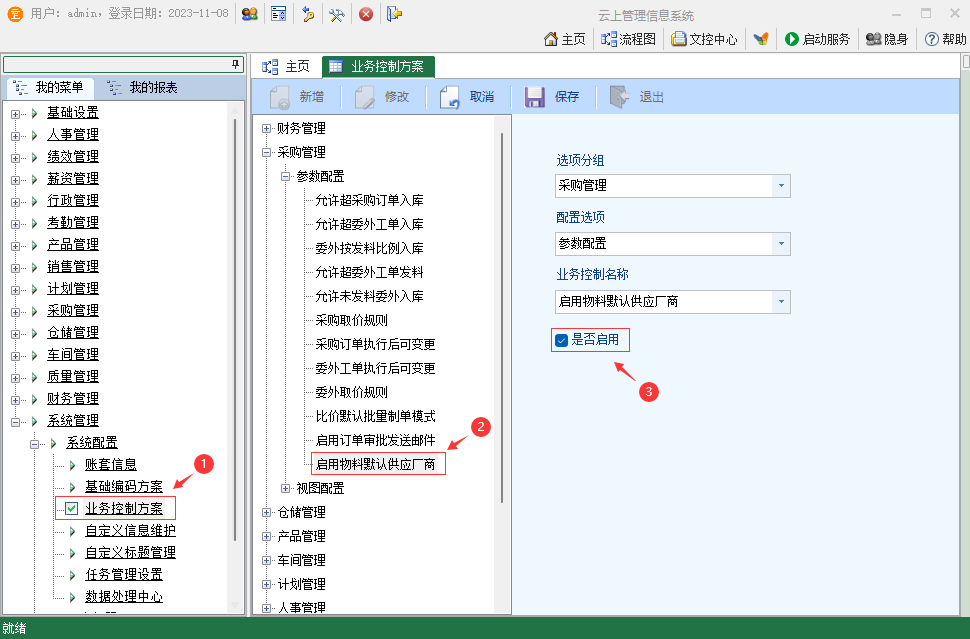The height and width of the screenshot is (639, 970).
Task: Click the users icon in the title toolbar
Action: (250, 14)
